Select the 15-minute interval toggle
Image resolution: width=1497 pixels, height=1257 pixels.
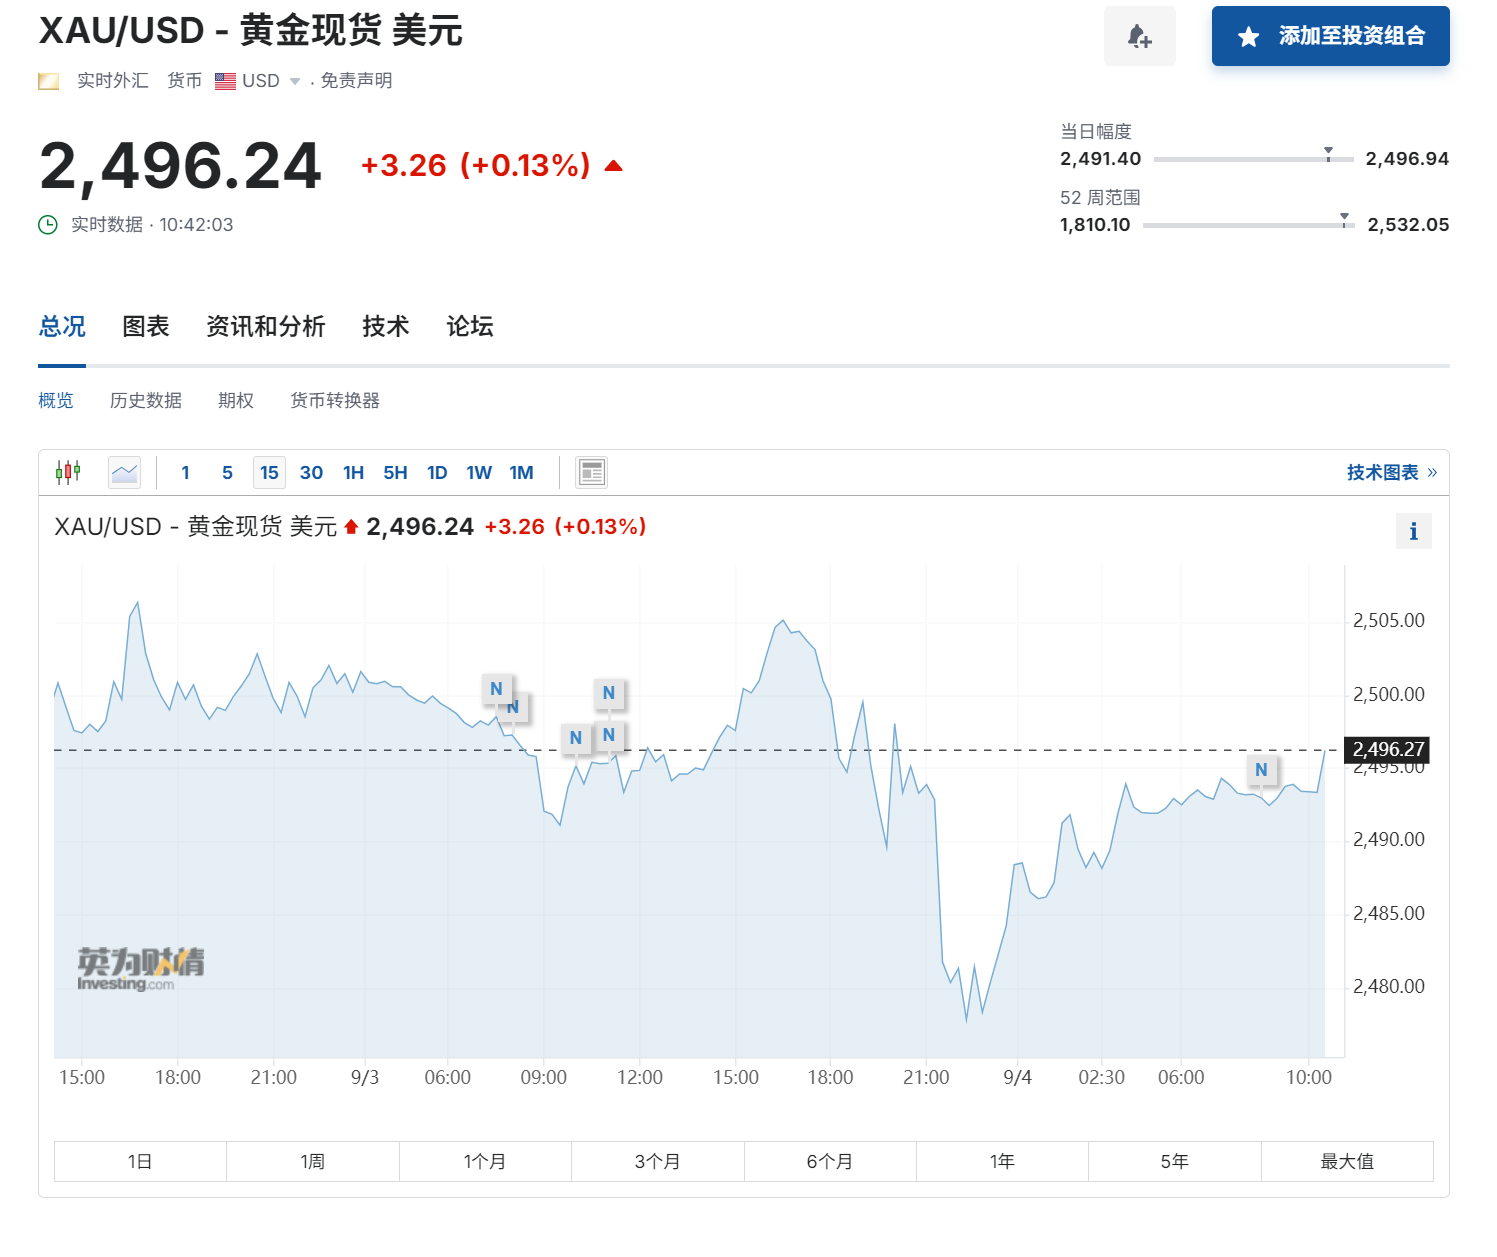coord(269,472)
